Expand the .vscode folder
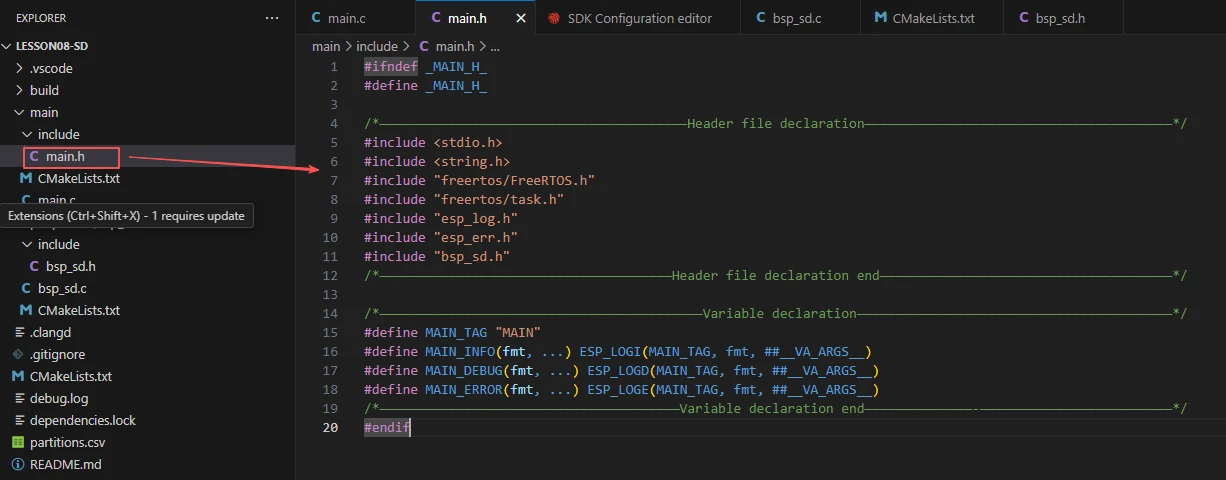The width and height of the screenshot is (1226, 480). point(51,68)
